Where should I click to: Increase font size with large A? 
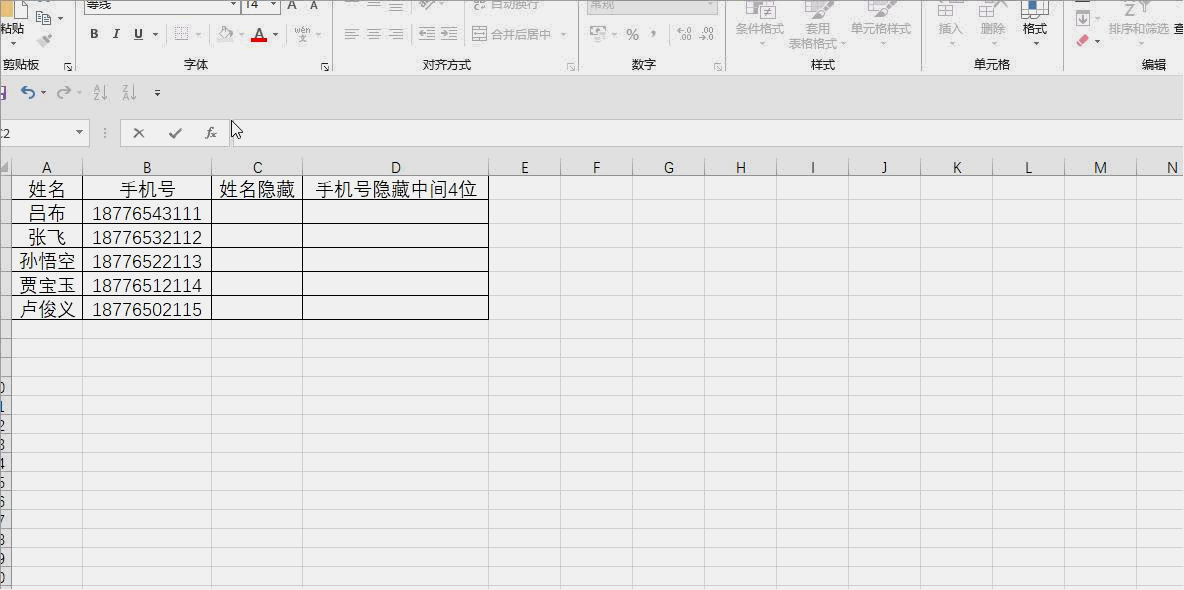[292, 5]
